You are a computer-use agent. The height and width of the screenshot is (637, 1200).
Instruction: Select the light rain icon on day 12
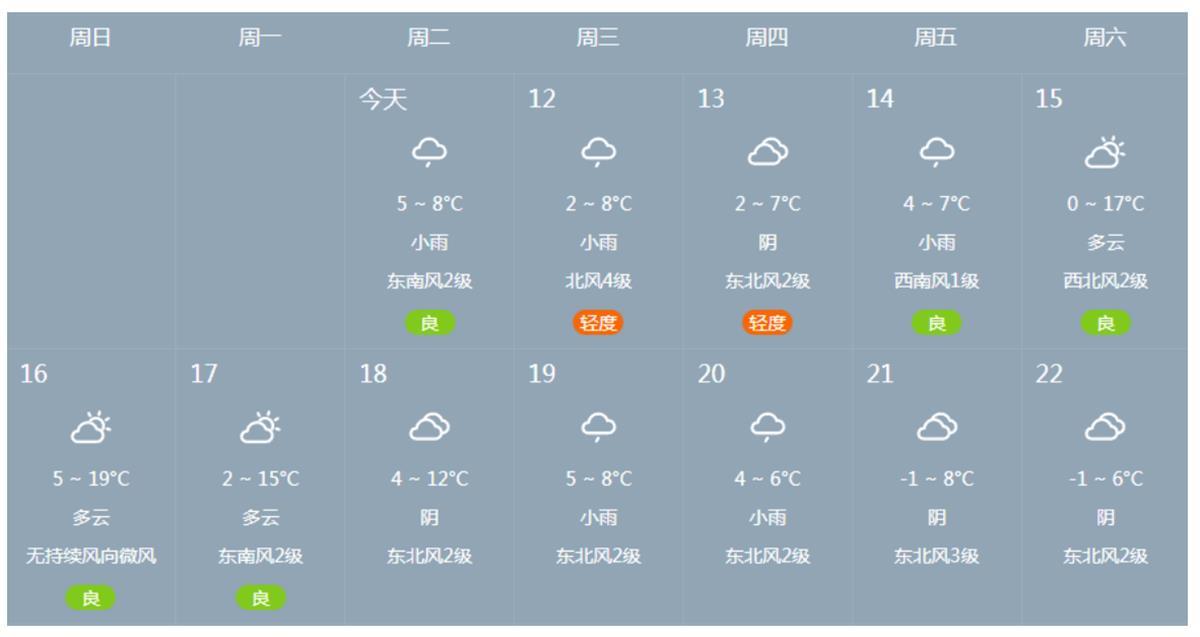coord(598,150)
